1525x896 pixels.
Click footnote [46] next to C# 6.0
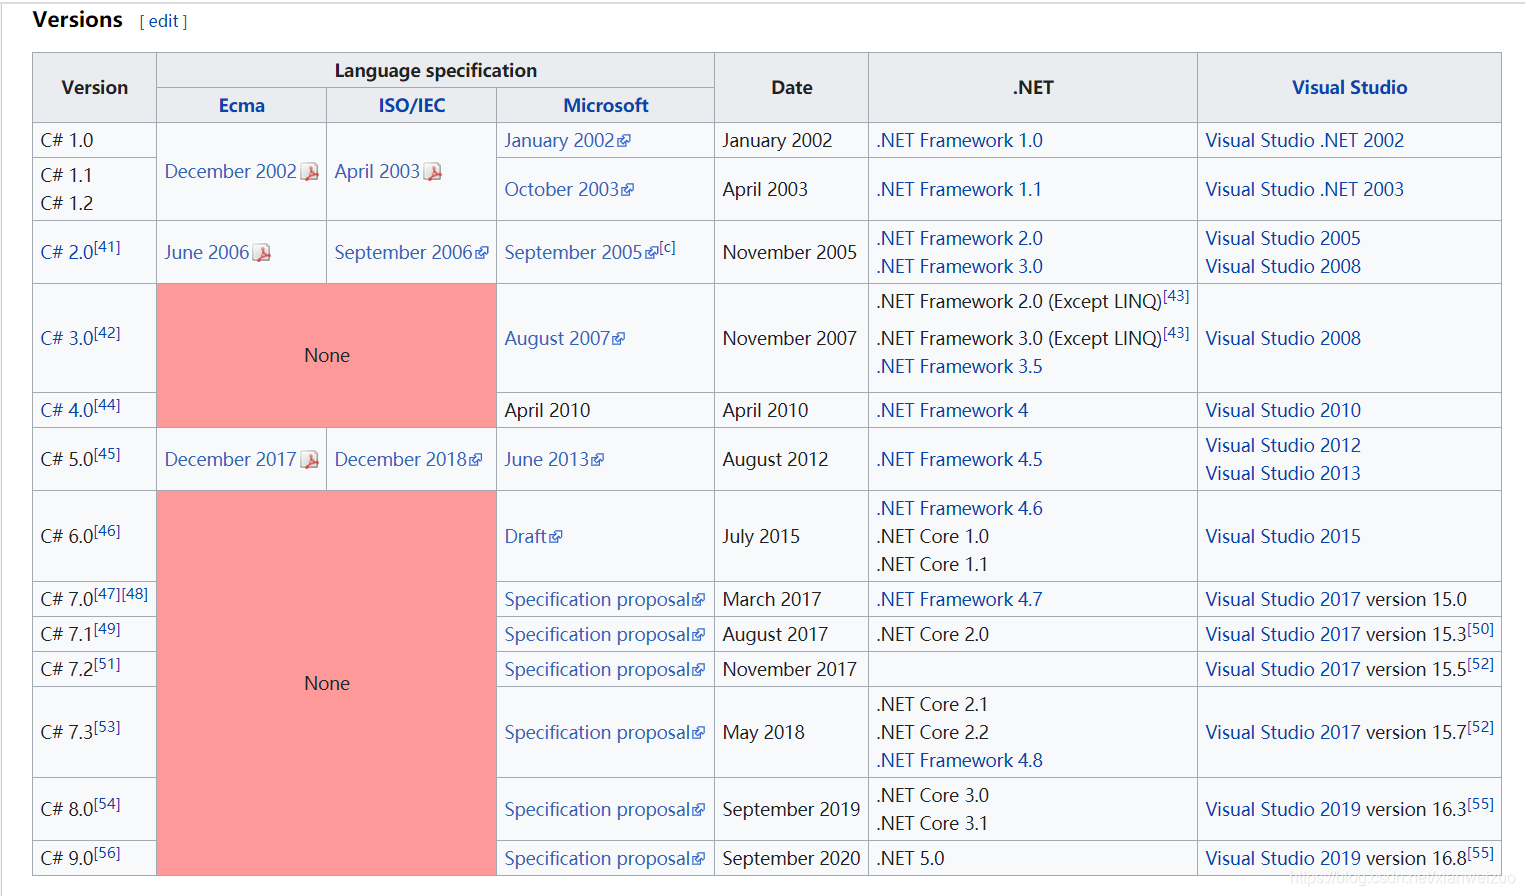pos(107,531)
